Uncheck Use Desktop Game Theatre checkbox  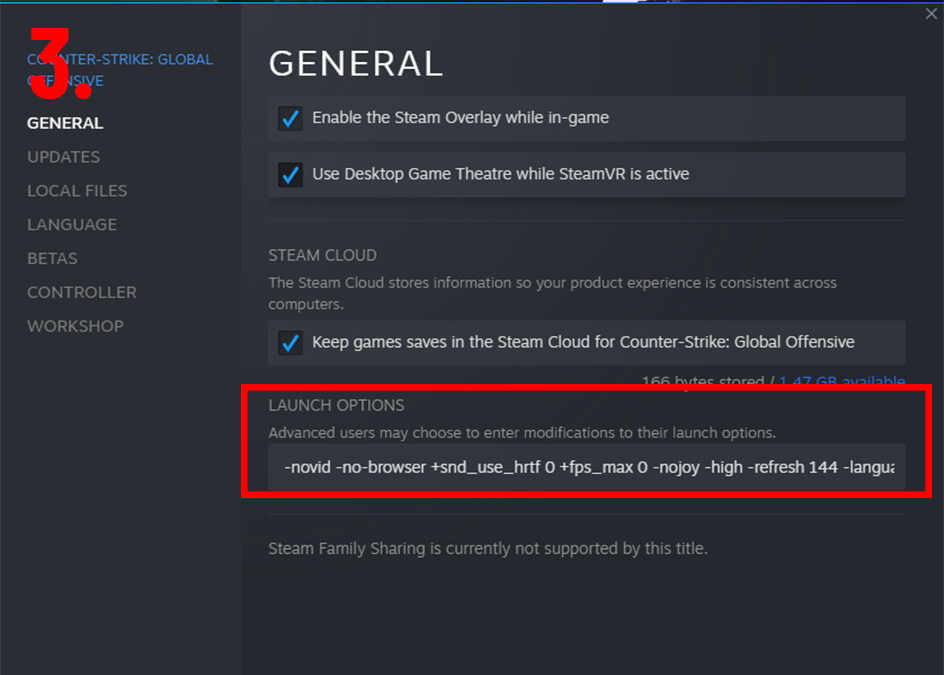click(290, 174)
